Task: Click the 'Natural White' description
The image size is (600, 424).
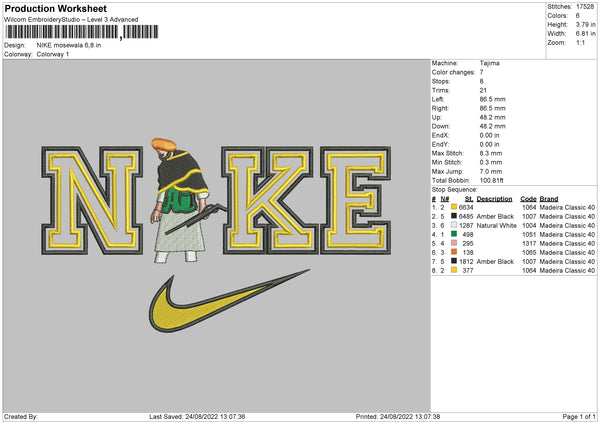Action: (x=497, y=225)
